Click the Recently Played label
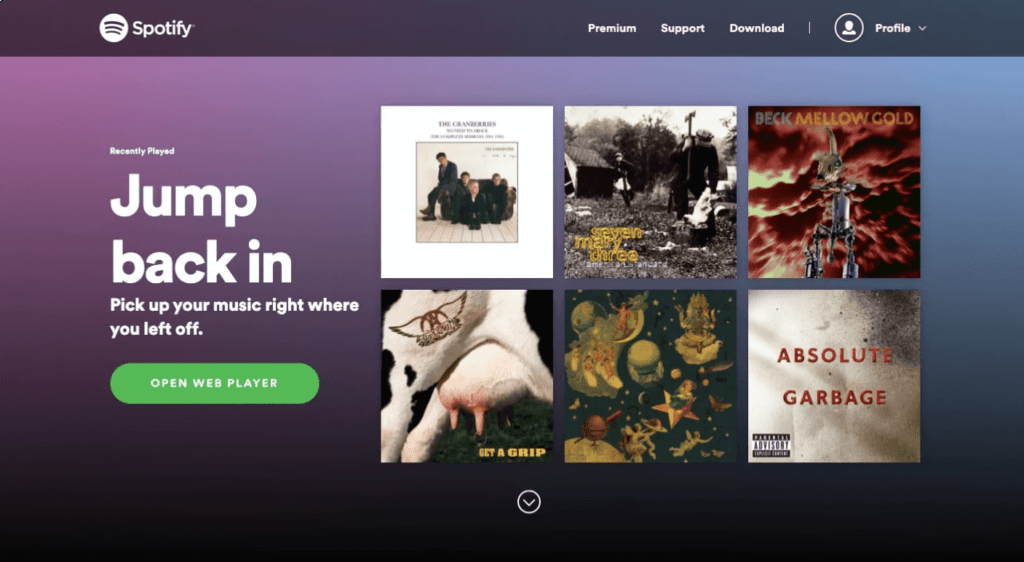Image resolution: width=1024 pixels, height=562 pixels. click(142, 151)
